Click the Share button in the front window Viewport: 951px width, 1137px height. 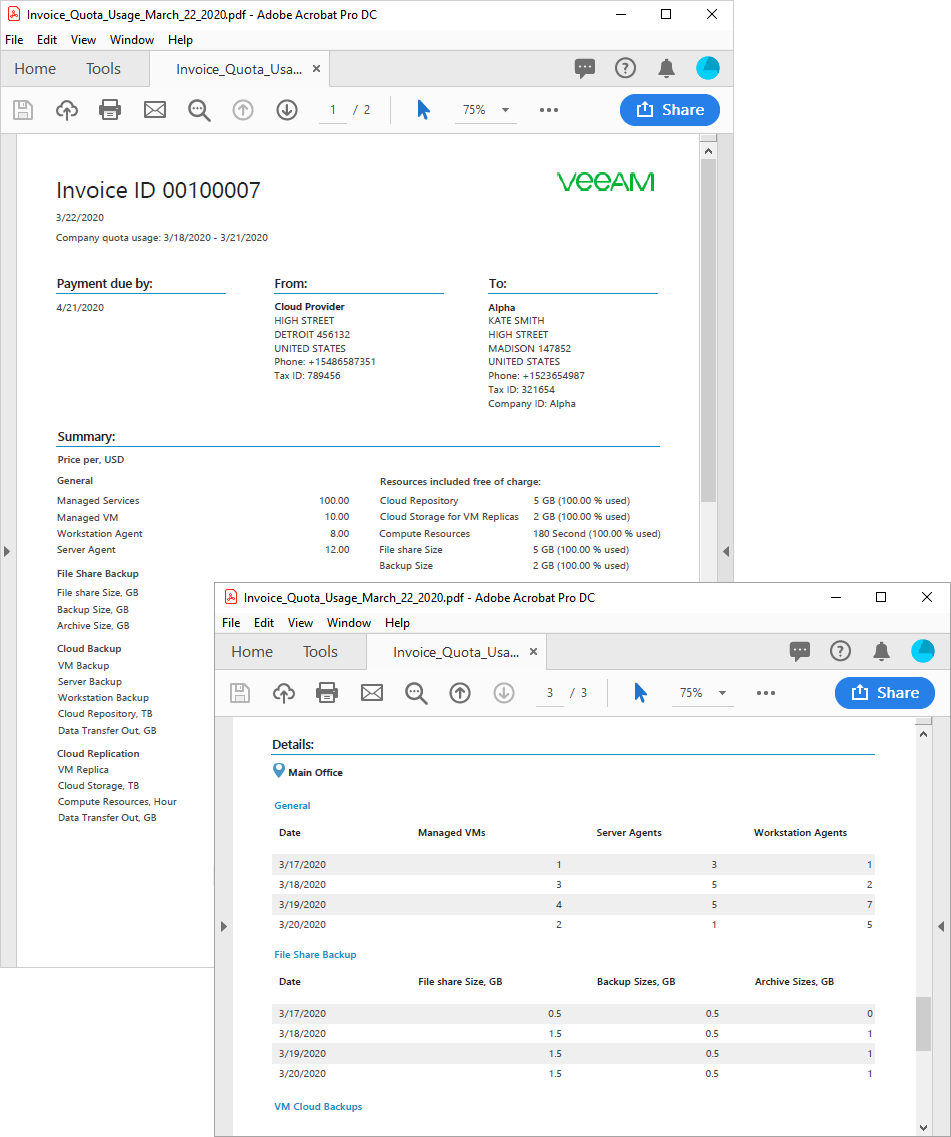coord(884,693)
